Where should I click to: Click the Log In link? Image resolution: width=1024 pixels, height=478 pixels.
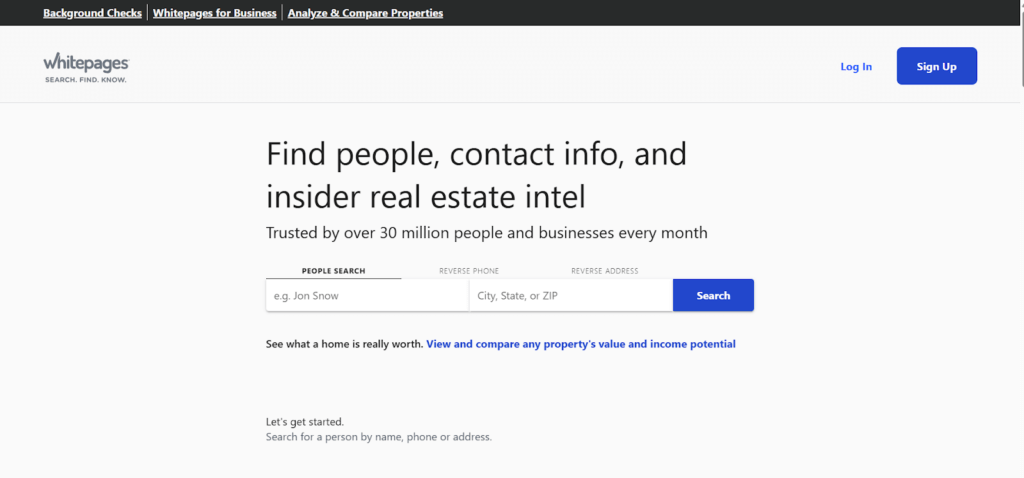856,67
